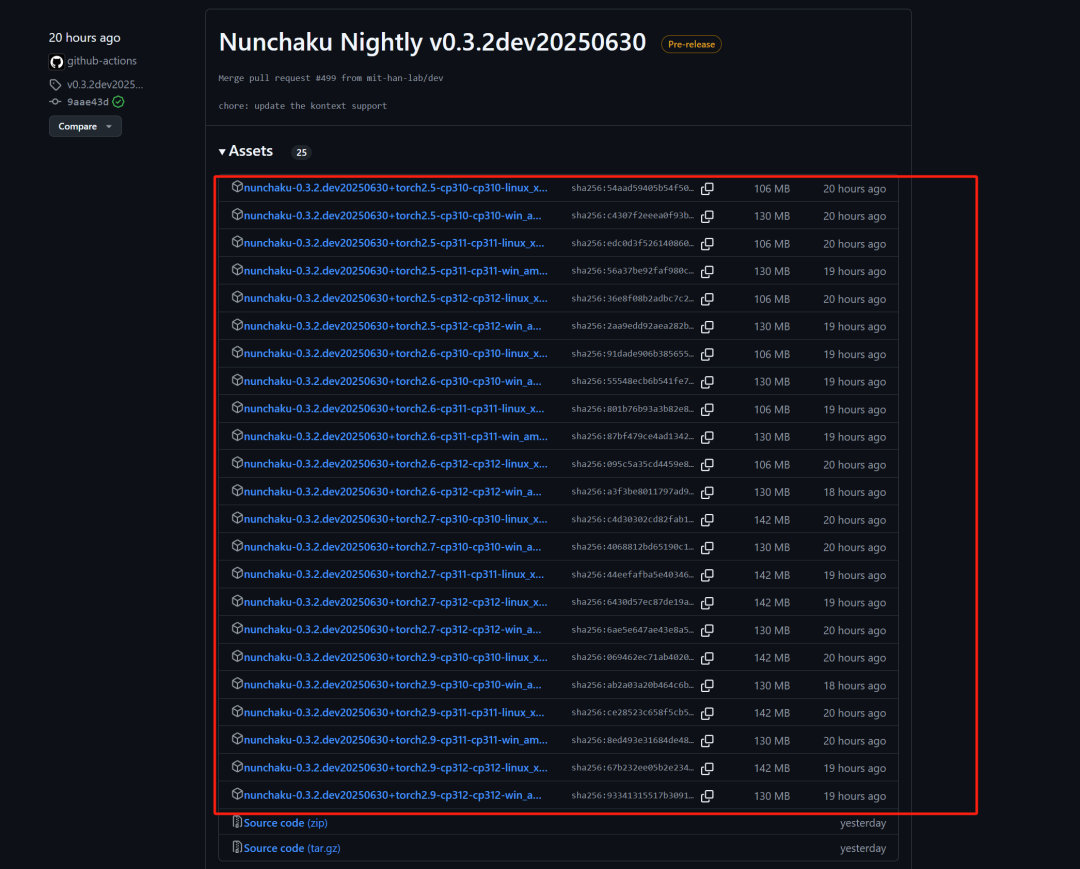The height and width of the screenshot is (869, 1080).
Task: Click the green verified check beside commit 9aae43d
Action: (x=118, y=102)
